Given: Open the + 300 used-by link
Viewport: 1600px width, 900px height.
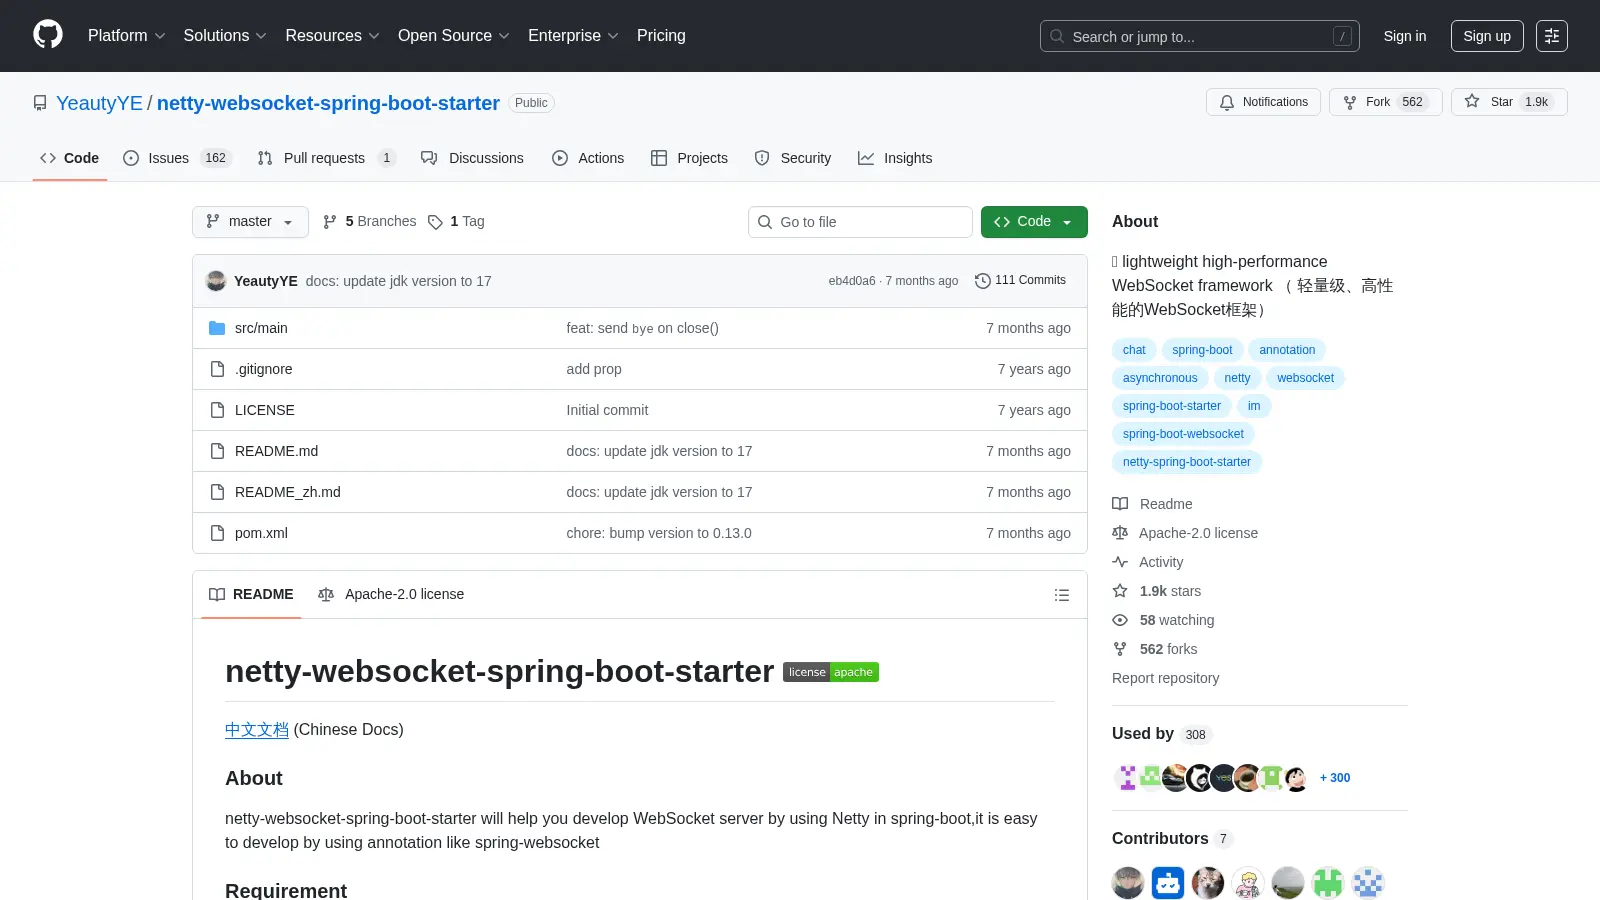Looking at the screenshot, I should (x=1335, y=778).
